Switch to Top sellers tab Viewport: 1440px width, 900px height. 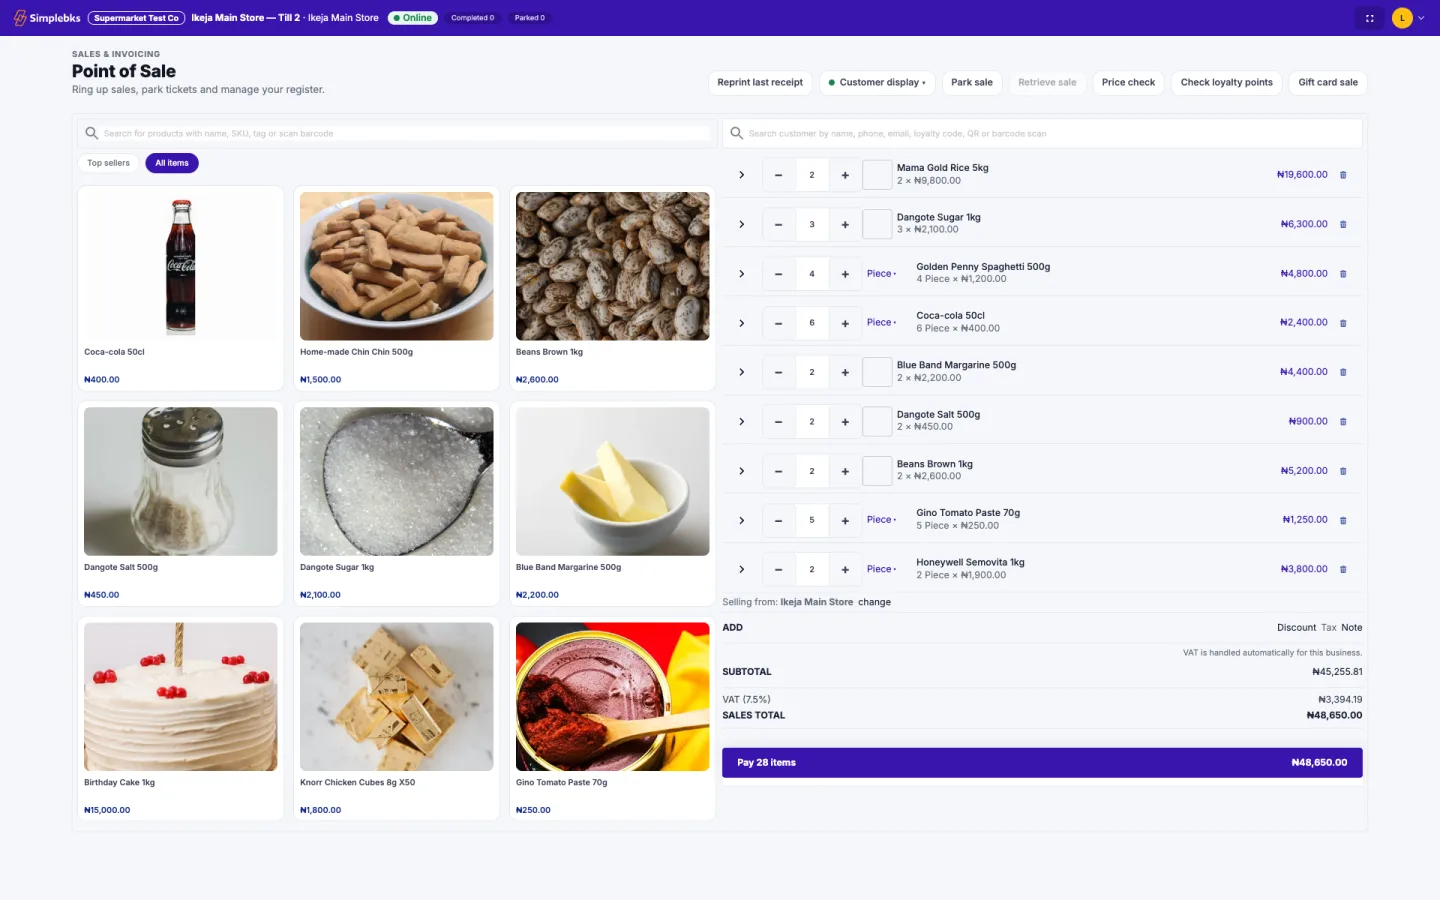(x=108, y=163)
